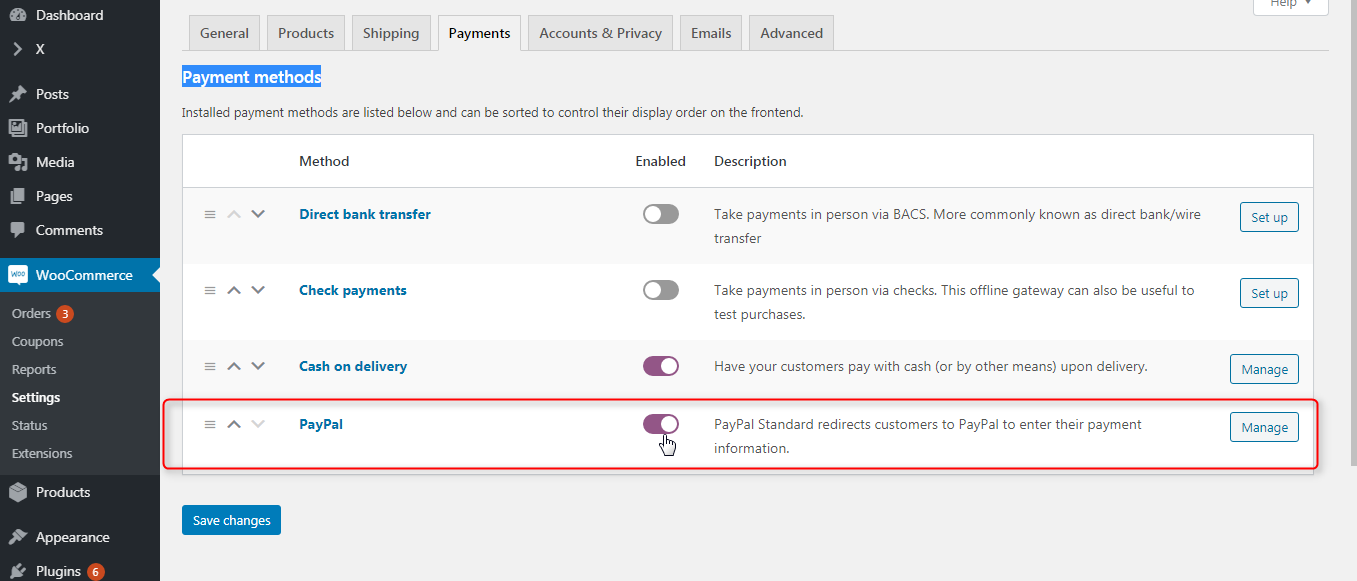Screen dimensions: 1357x581
Task: Click the Comments bubble icon
Action: [18, 230]
